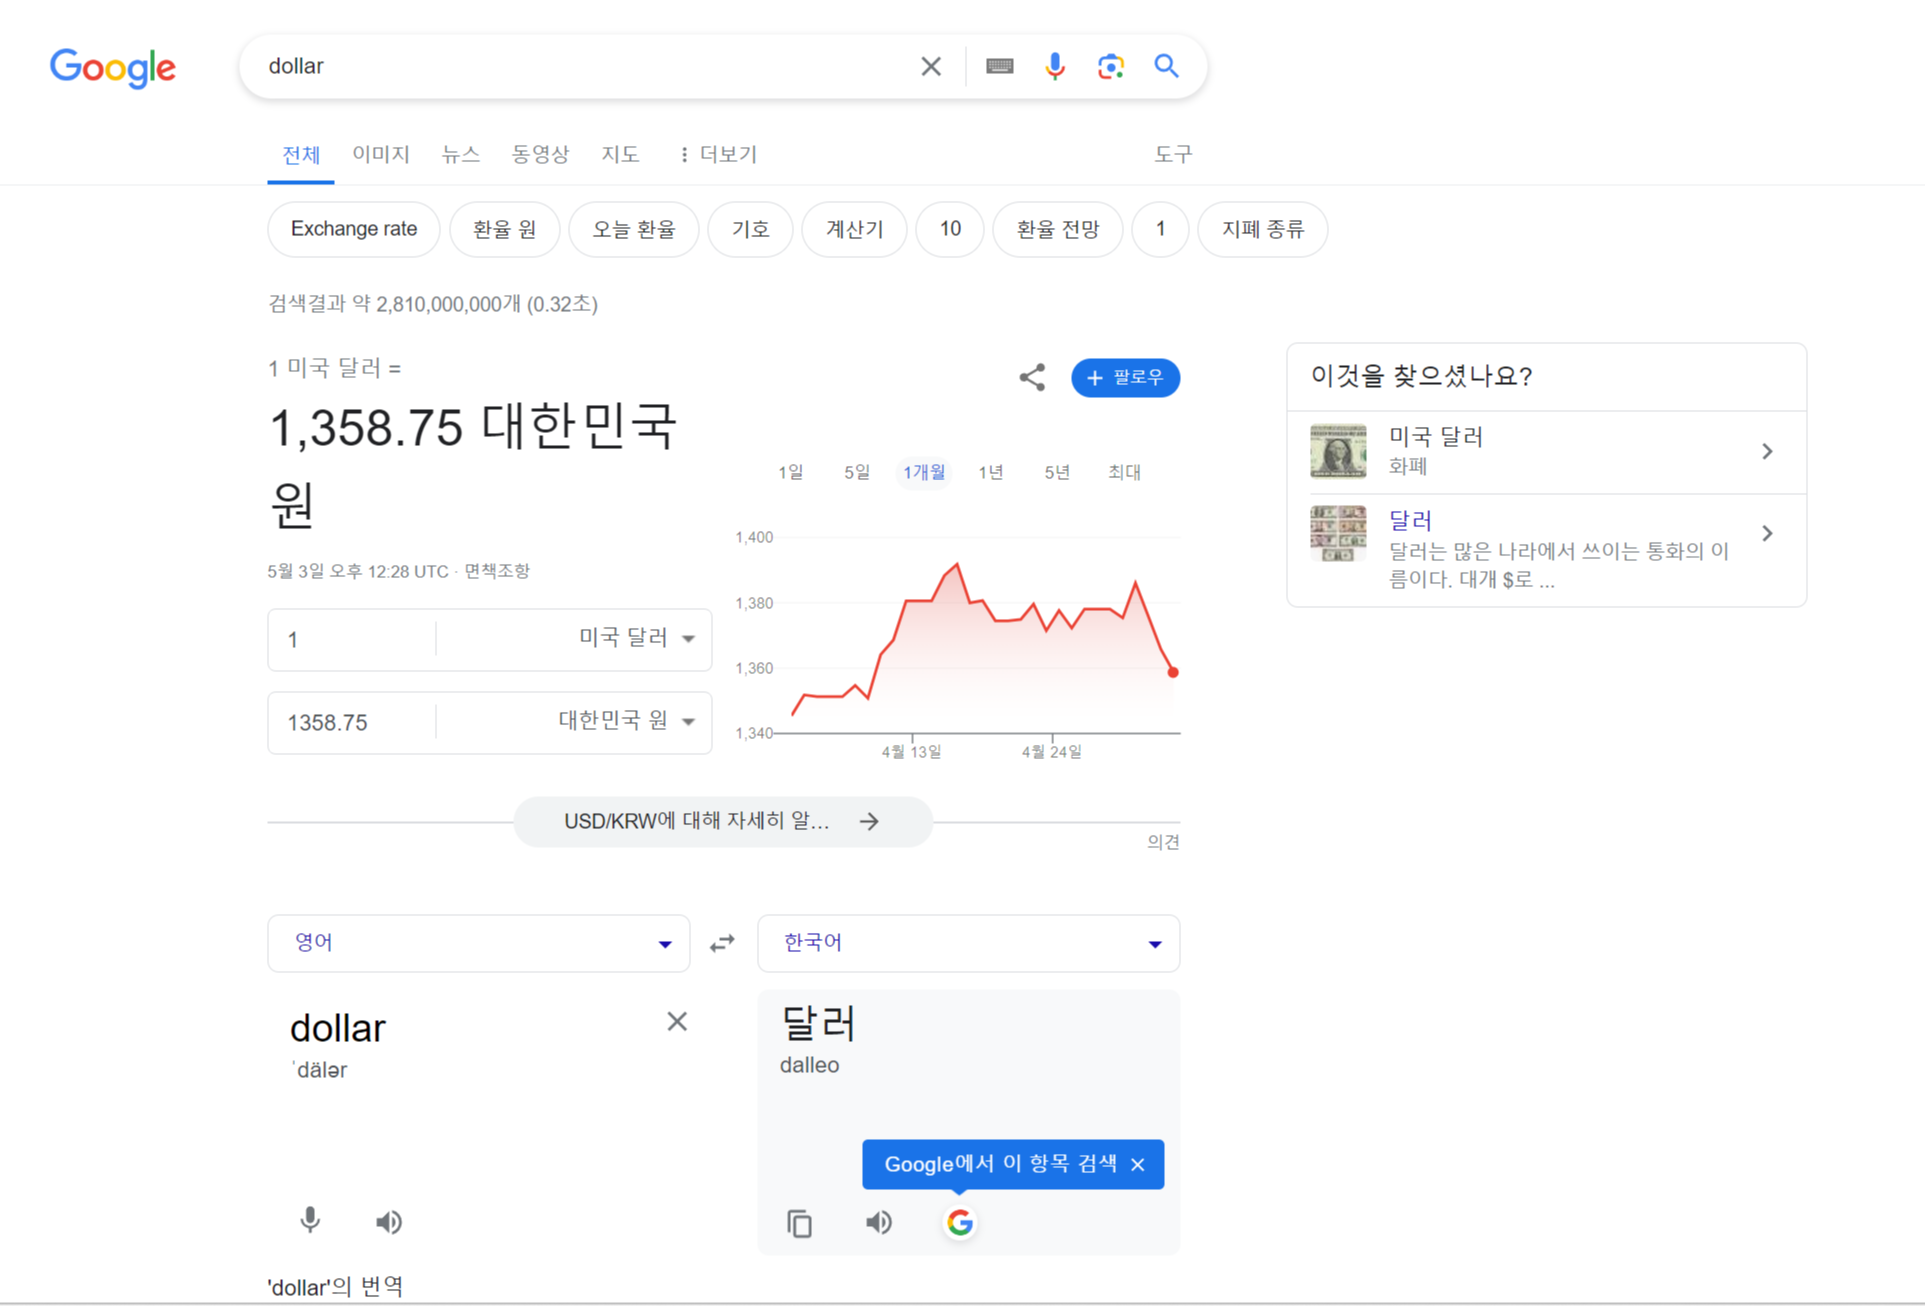
Task: Switch to 이미지 tab
Action: point(381,154)
